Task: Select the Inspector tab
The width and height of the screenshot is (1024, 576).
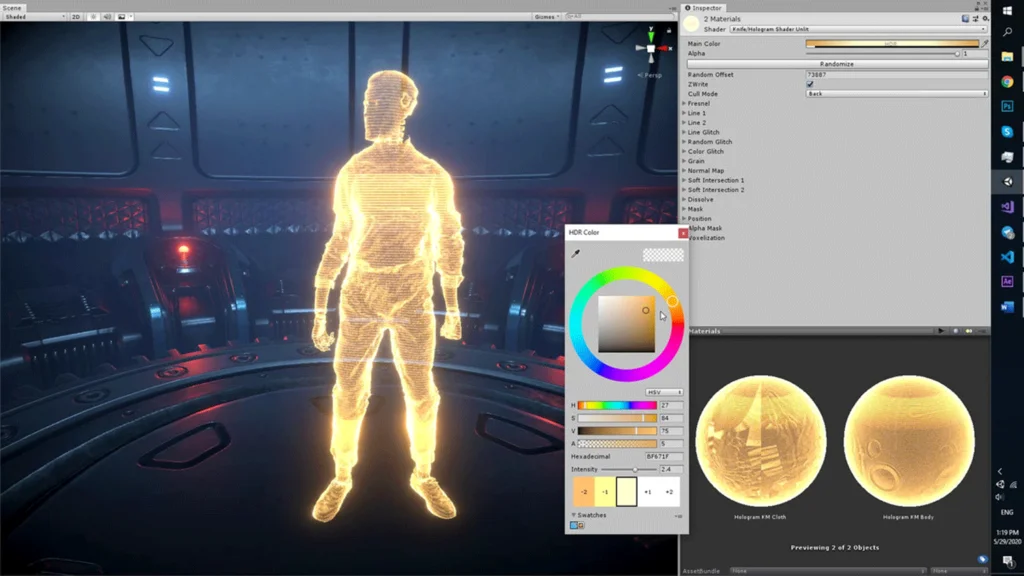Action: tap(703, 8)
